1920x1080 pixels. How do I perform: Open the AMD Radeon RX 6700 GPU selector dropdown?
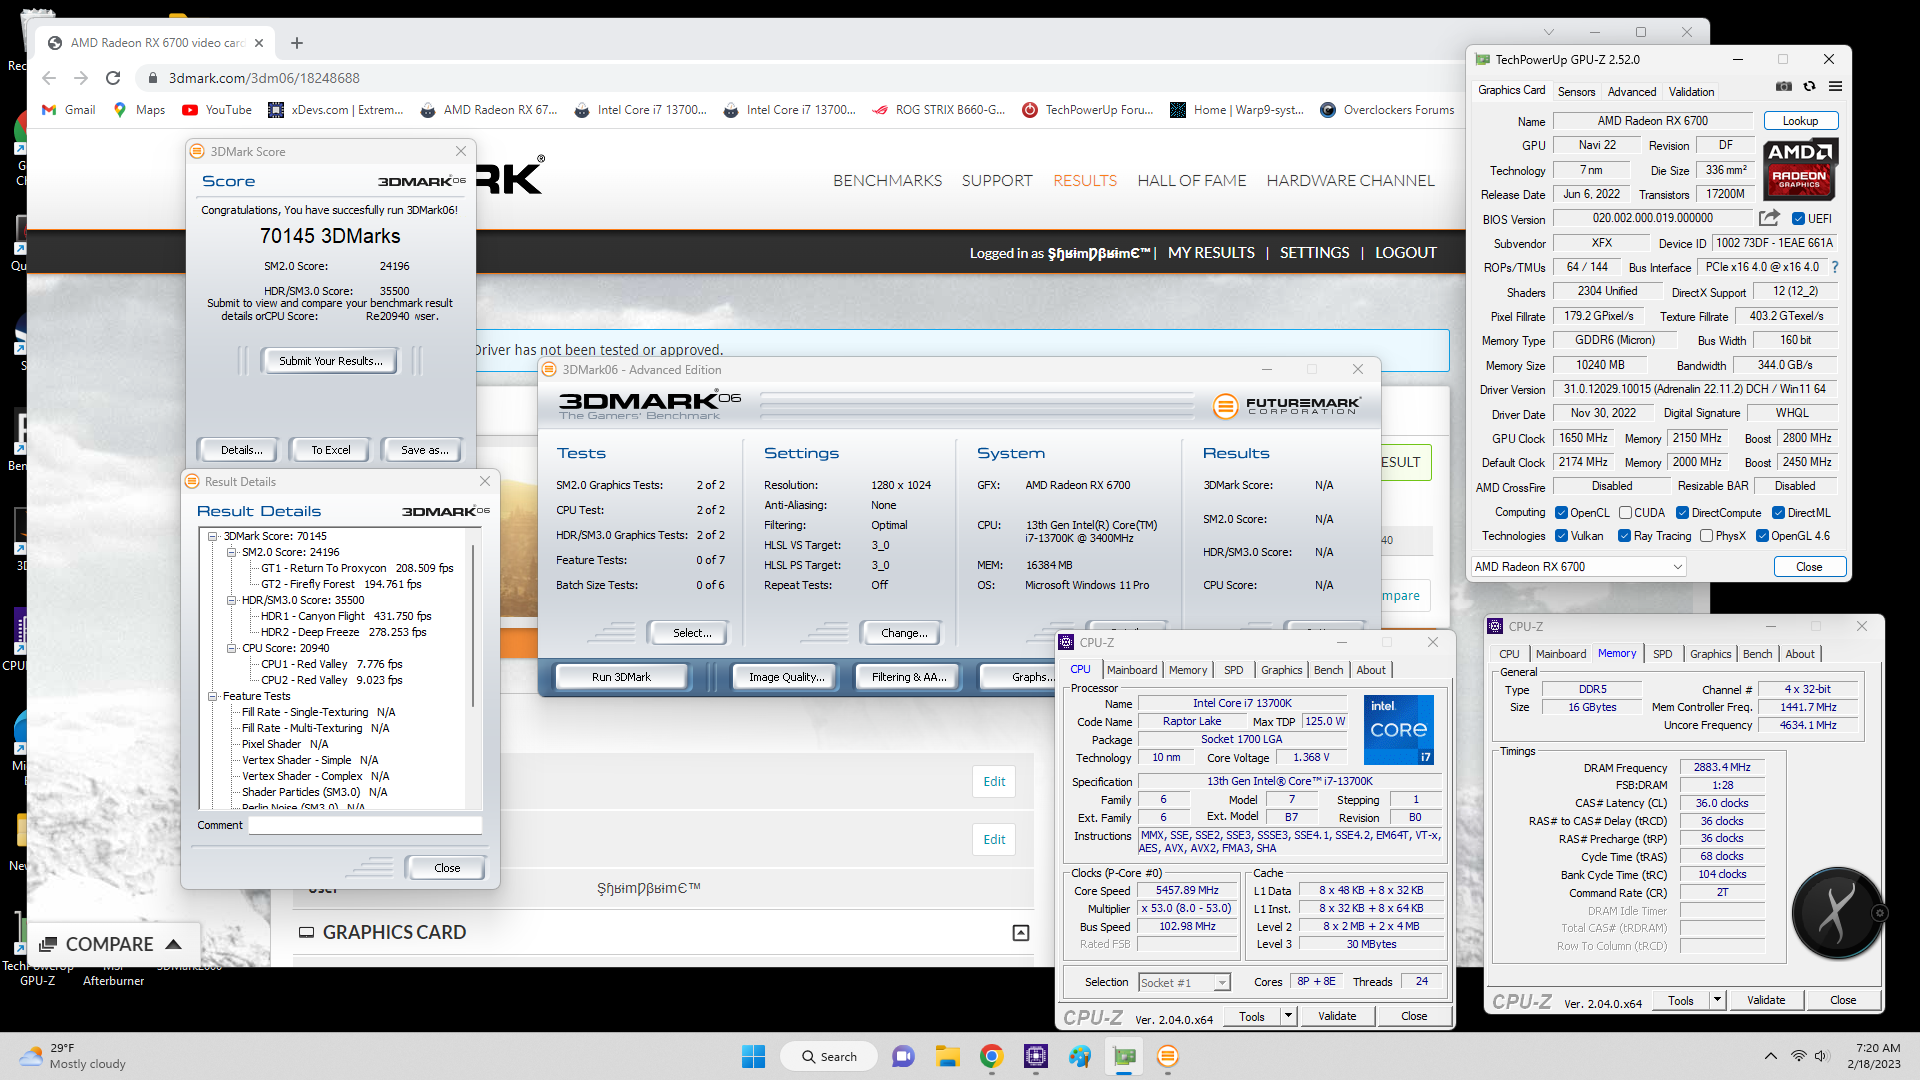pos(1578,567)
